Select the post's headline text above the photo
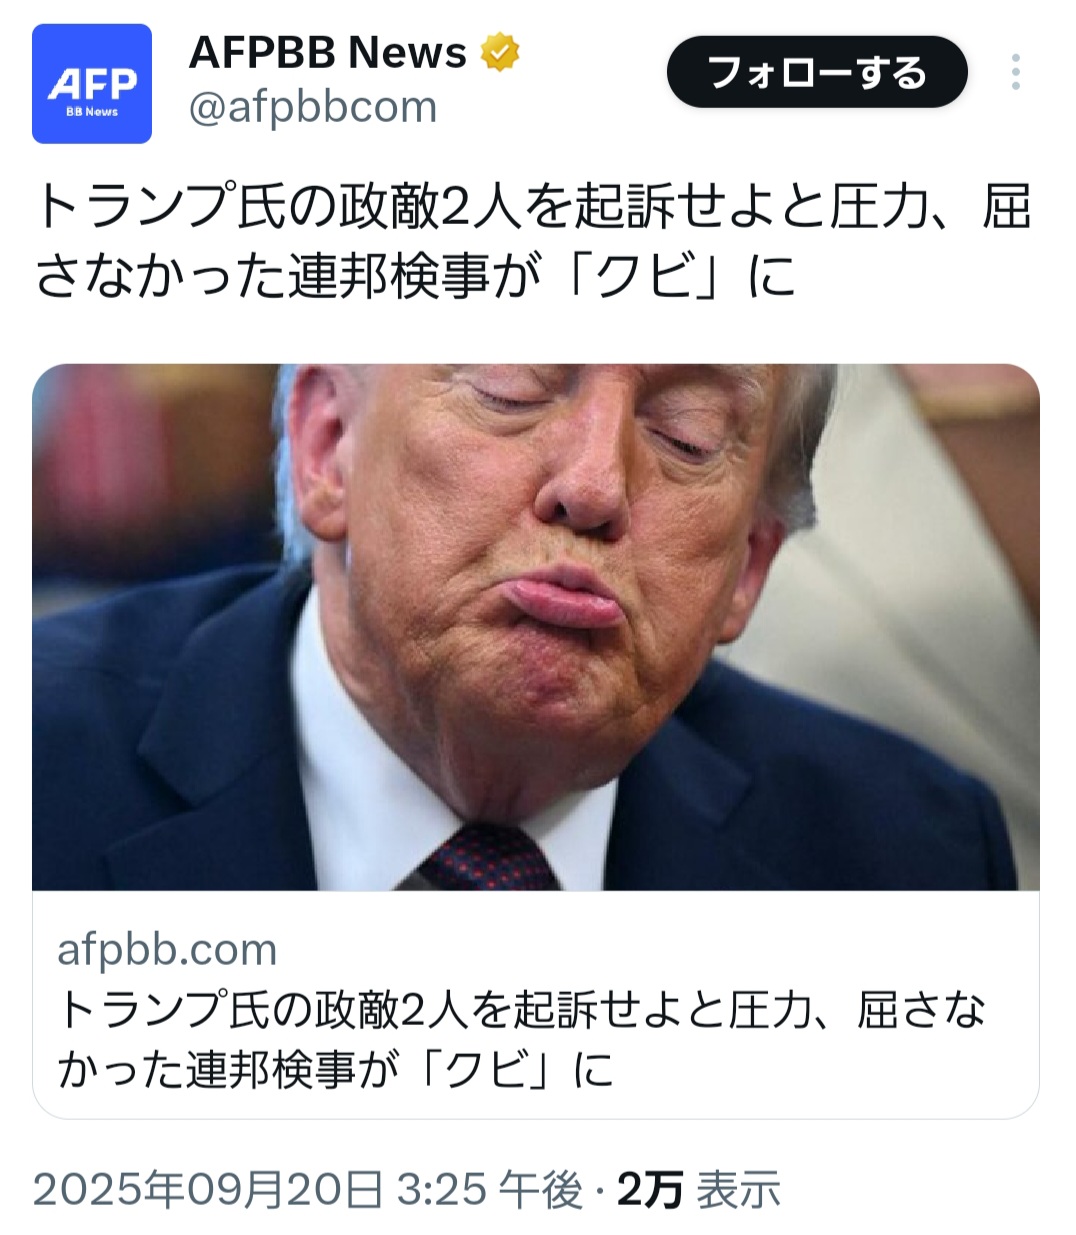The height and width of the screenshot is (1235, 1076). (x=534, y=242)
